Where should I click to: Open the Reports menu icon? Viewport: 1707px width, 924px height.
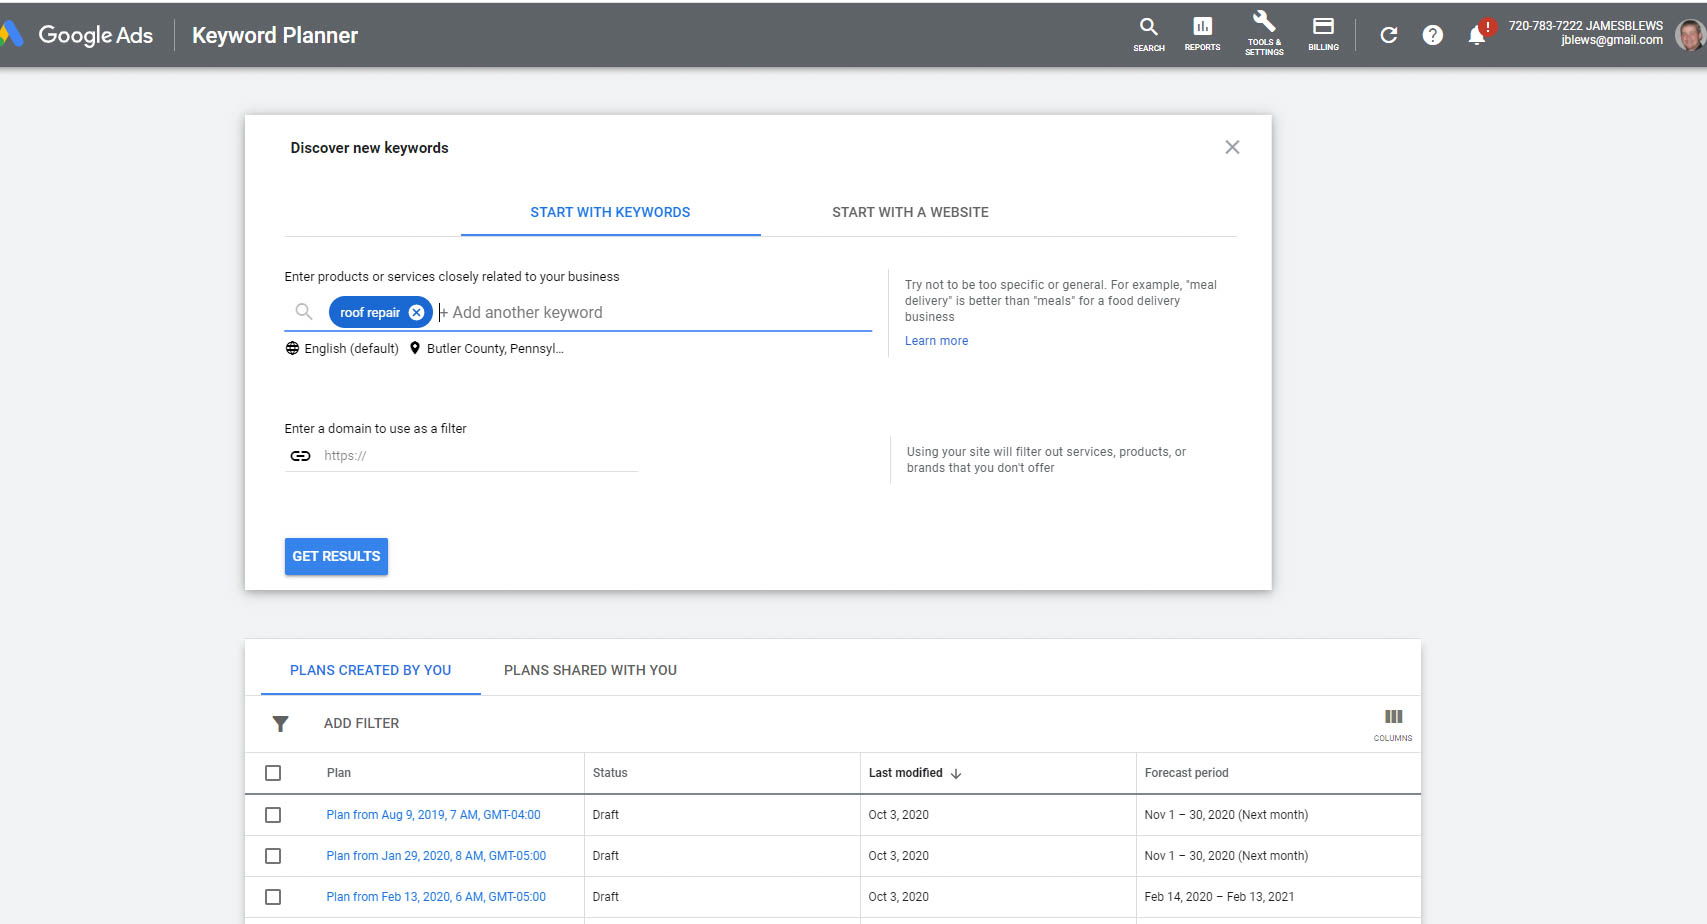(x=1202, y=33)
